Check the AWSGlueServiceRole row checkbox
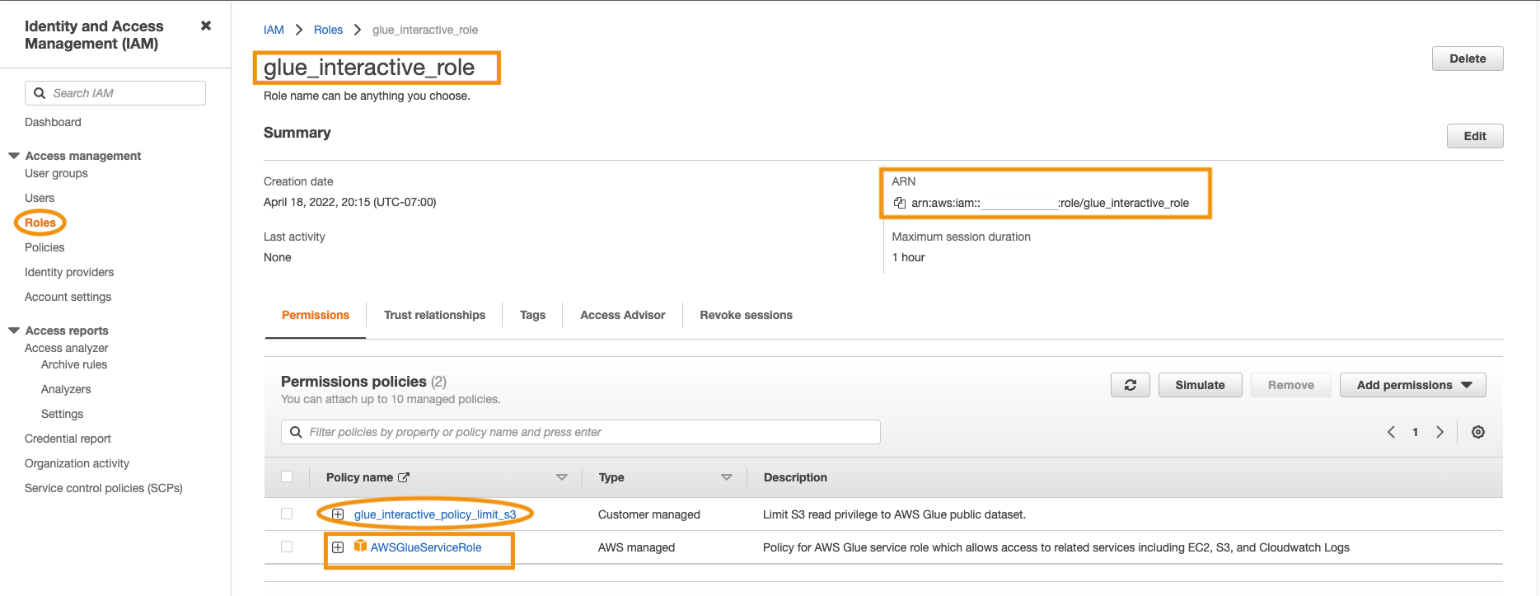1540x596 pixels. 287,547
